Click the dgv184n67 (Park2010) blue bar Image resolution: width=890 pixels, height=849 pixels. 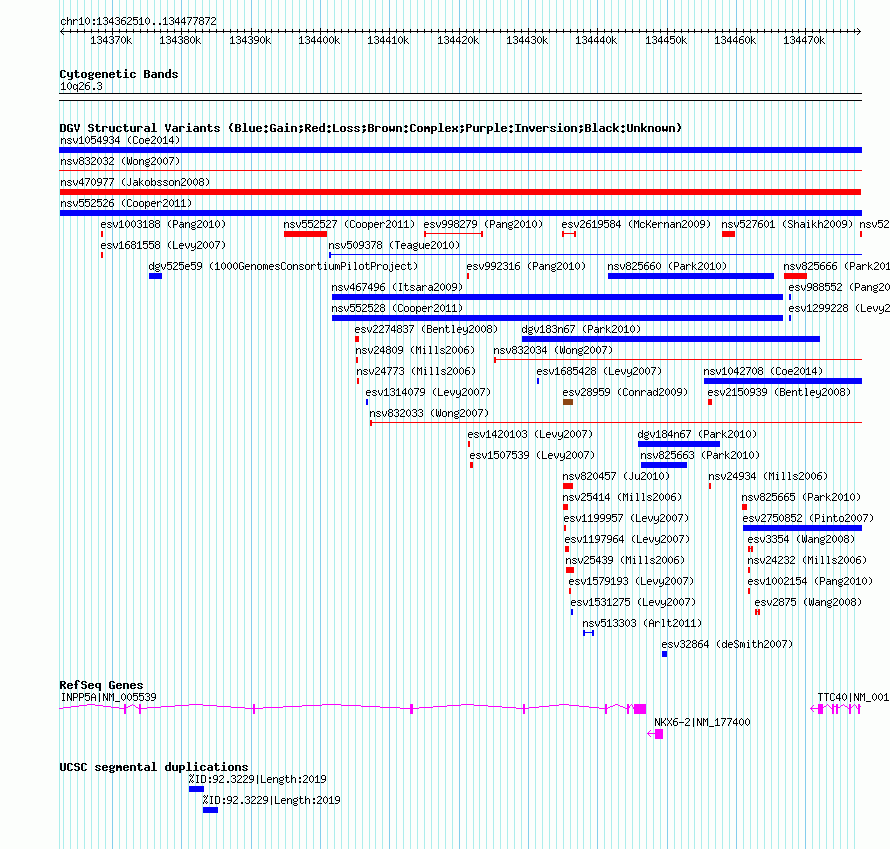(x=679, y=444)
